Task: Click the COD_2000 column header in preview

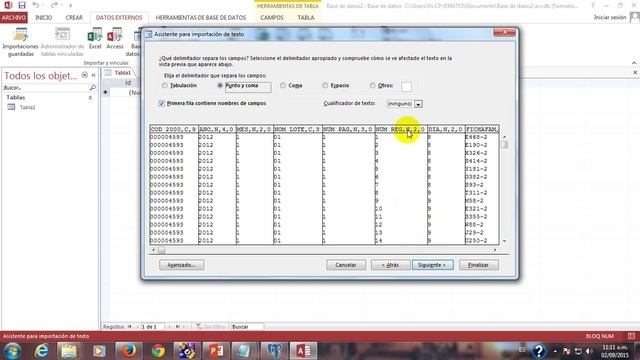Action: point(174,129)
